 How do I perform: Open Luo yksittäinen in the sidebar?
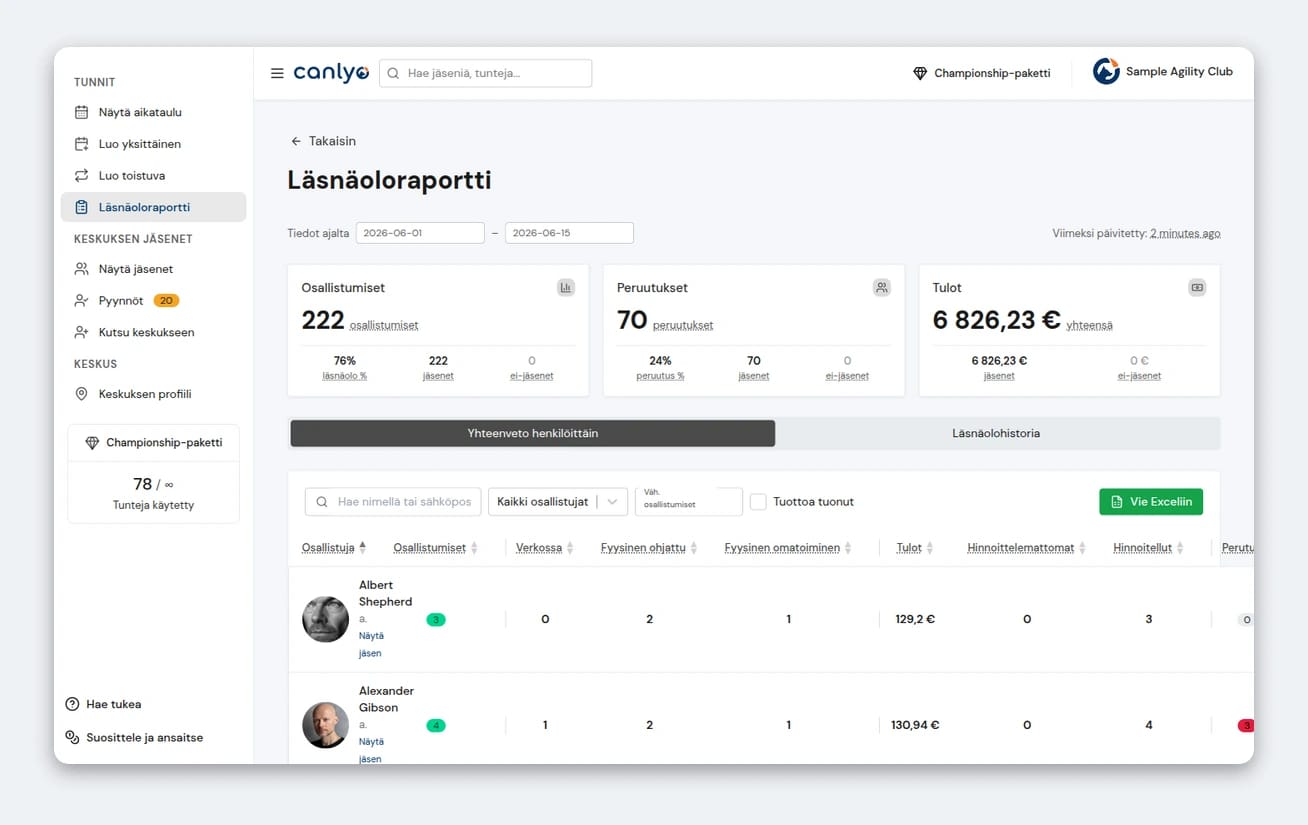click(x=153, y=144)
